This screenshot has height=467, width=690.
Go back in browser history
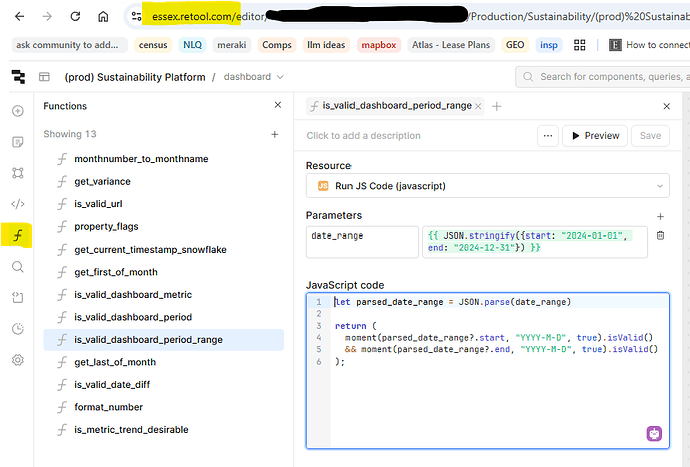click(19, 17)
